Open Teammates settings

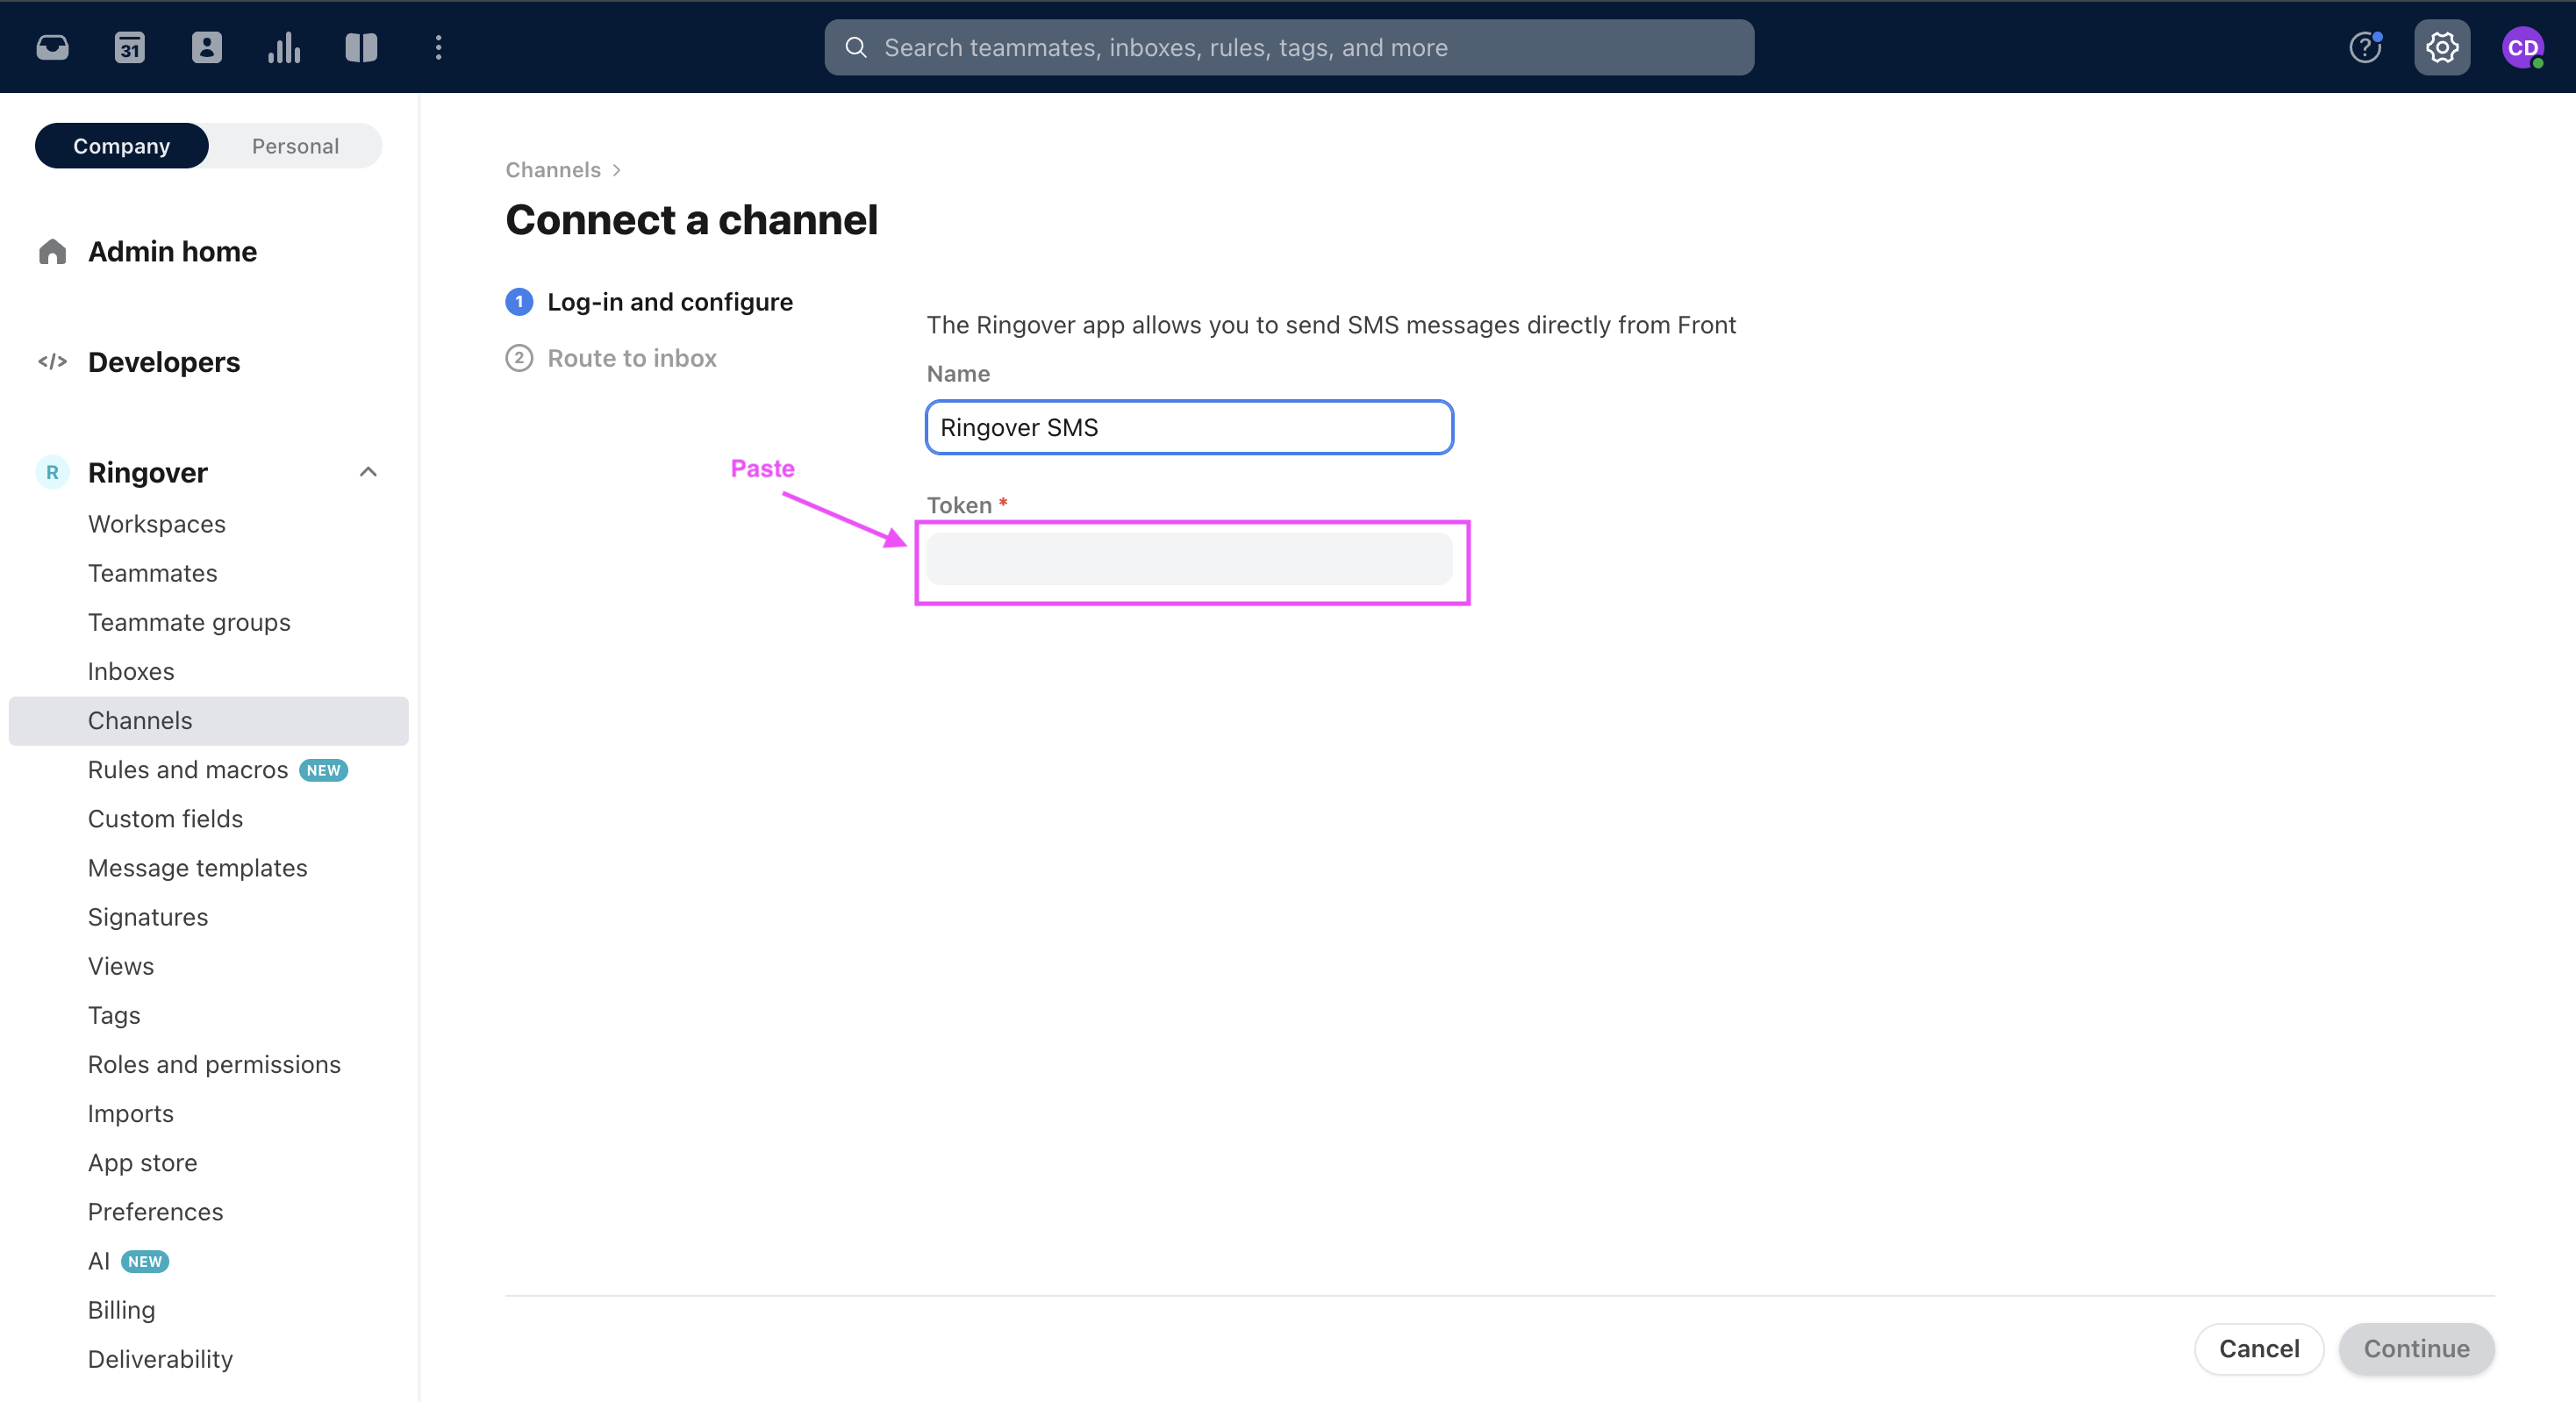pos(152,573)
